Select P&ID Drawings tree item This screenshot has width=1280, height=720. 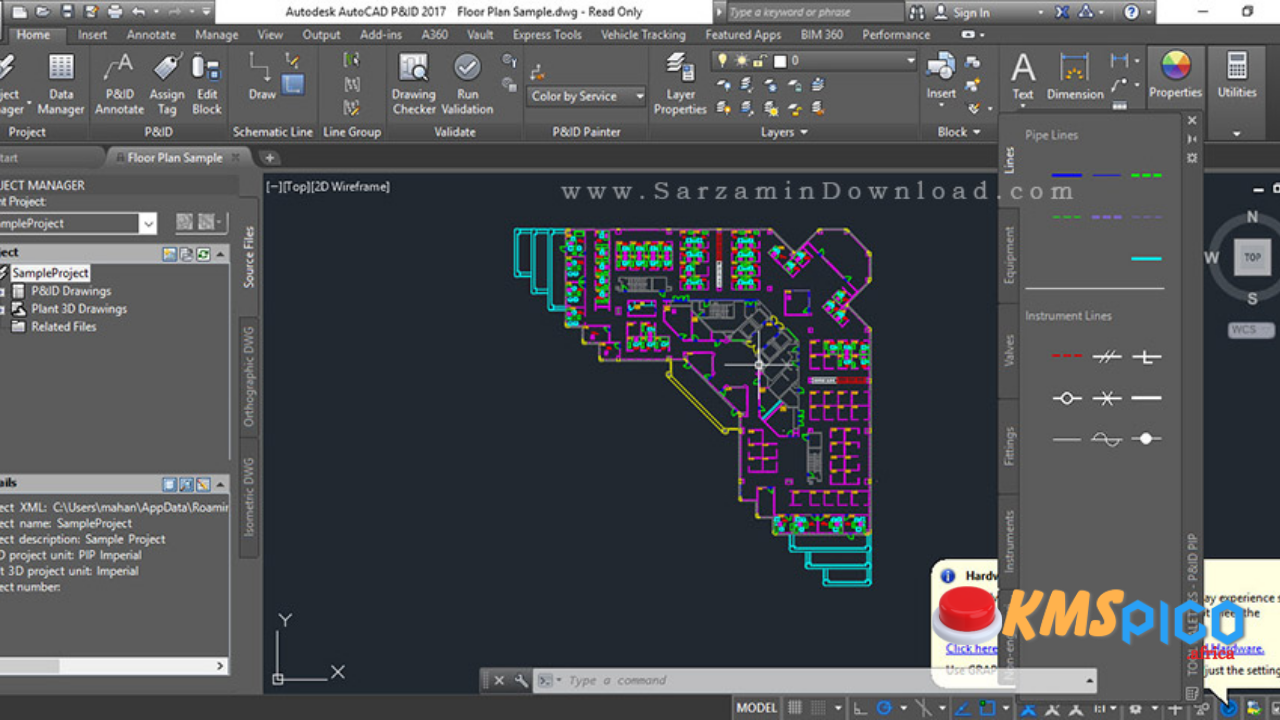point(70,291)
